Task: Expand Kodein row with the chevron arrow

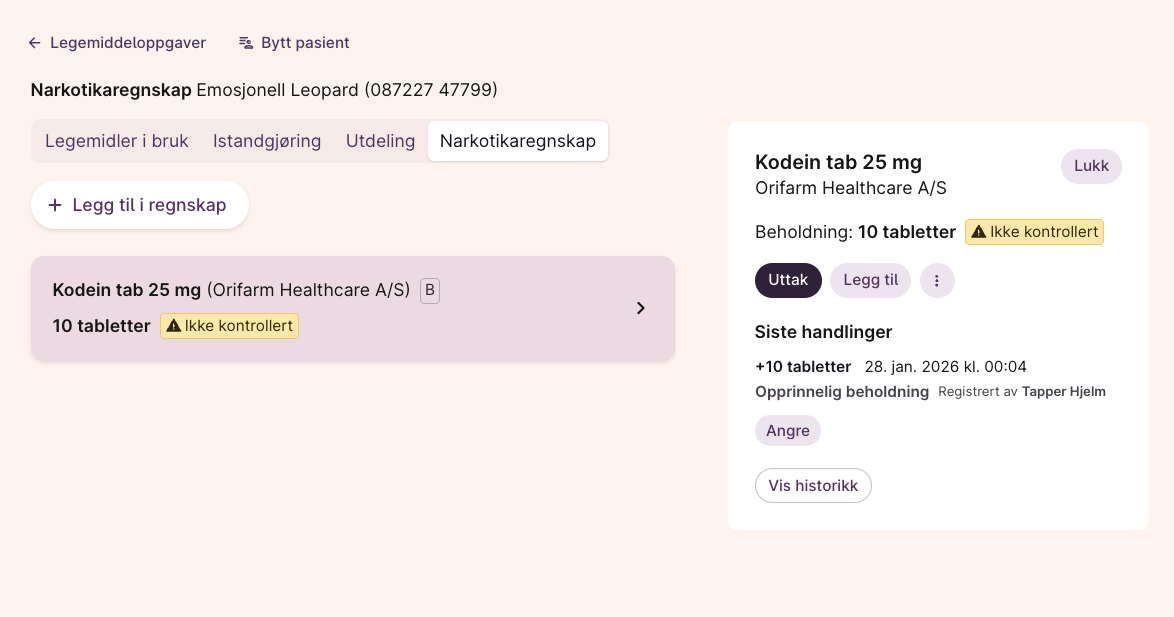Action: point(641,308)
